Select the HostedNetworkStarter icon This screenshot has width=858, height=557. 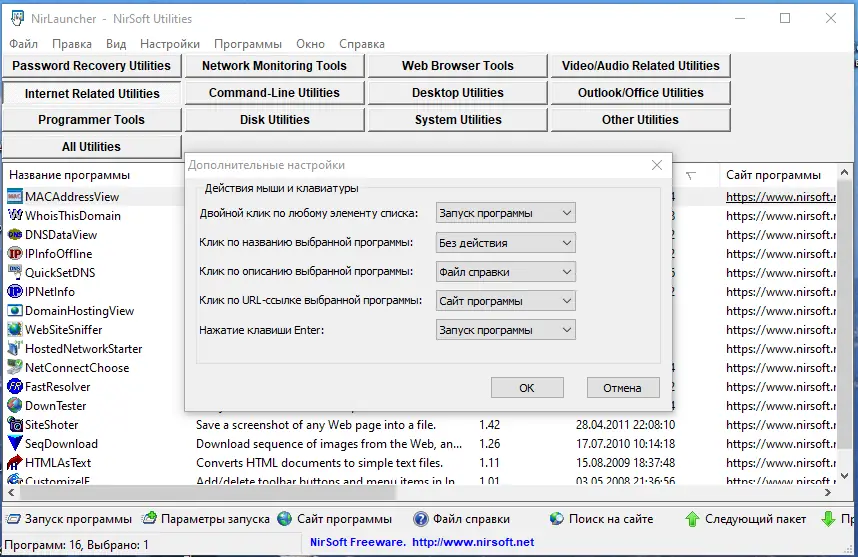point(15,349)
